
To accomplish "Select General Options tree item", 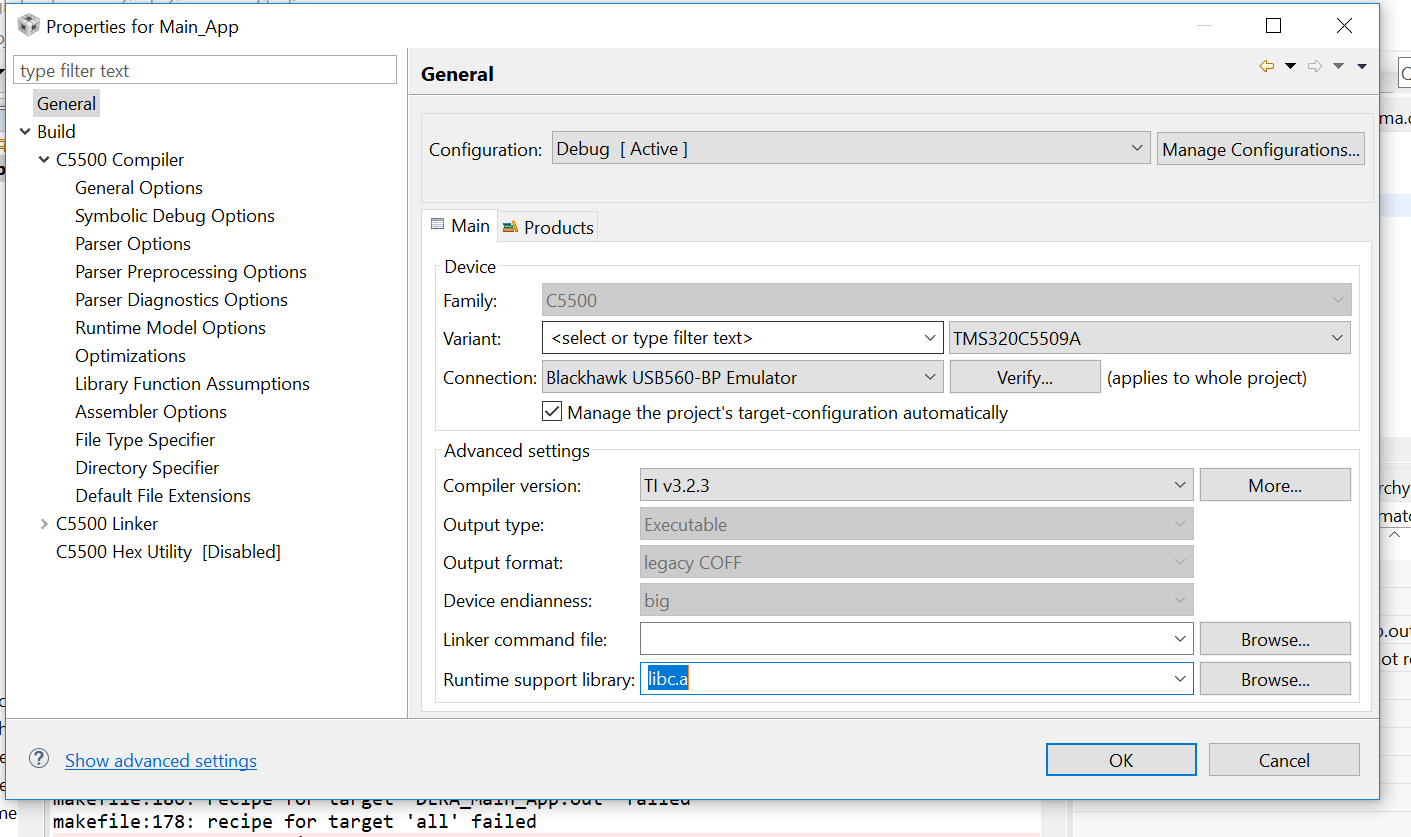I will point(139,187).
